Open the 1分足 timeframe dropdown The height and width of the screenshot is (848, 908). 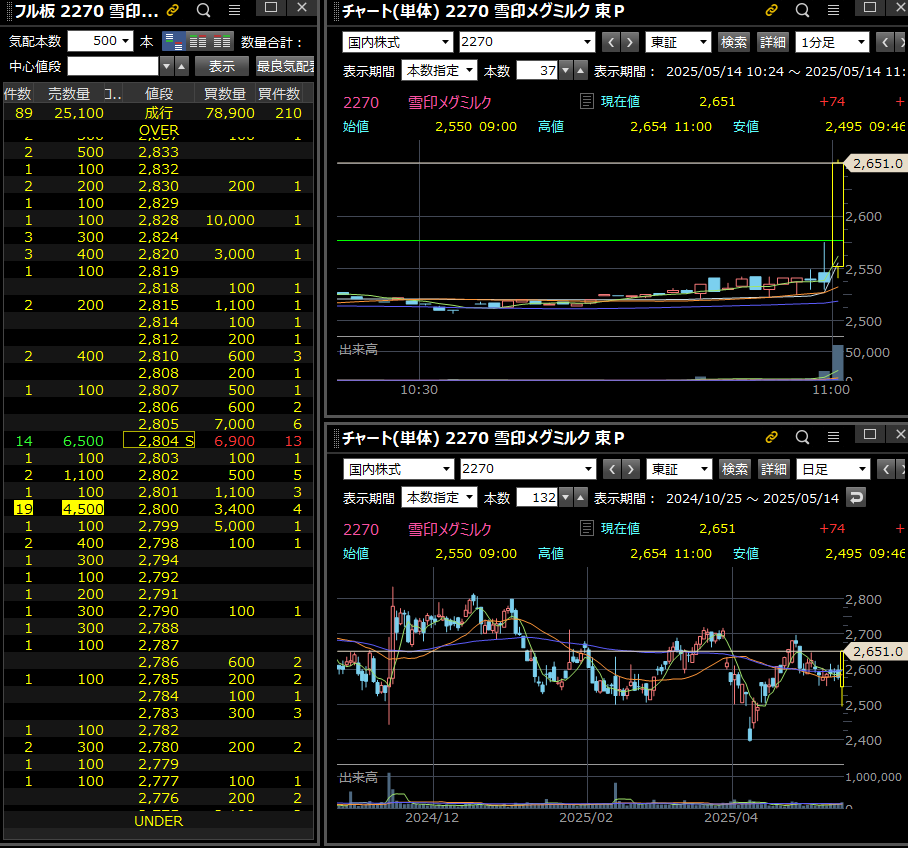click(x=833, y=42)
